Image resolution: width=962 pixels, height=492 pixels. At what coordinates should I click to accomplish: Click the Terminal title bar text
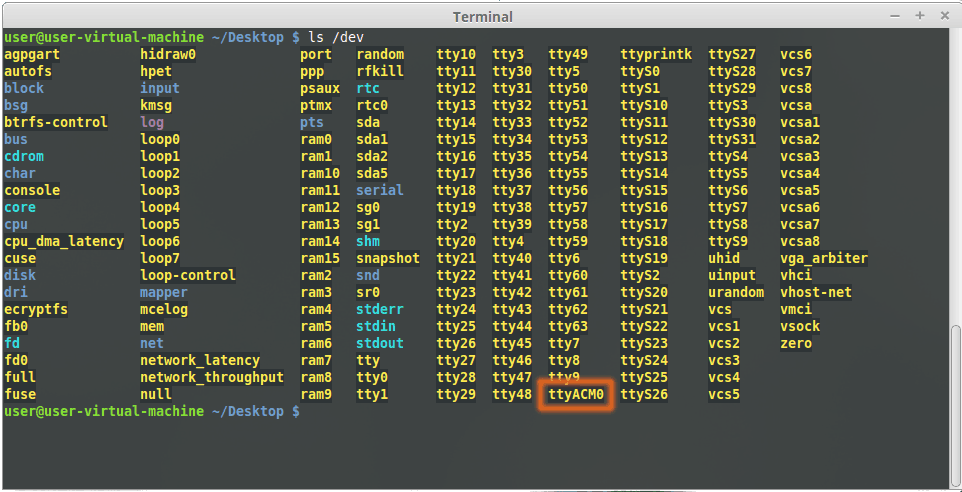click(482, 16)
